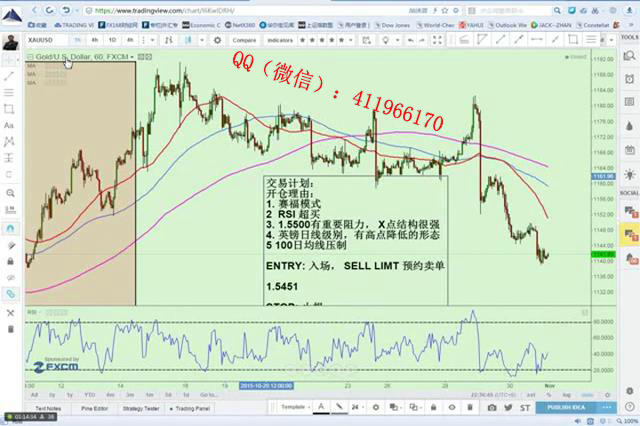Open the bar style dropdown arrow
The image size is (640, 426).
[x=201, y=40]
